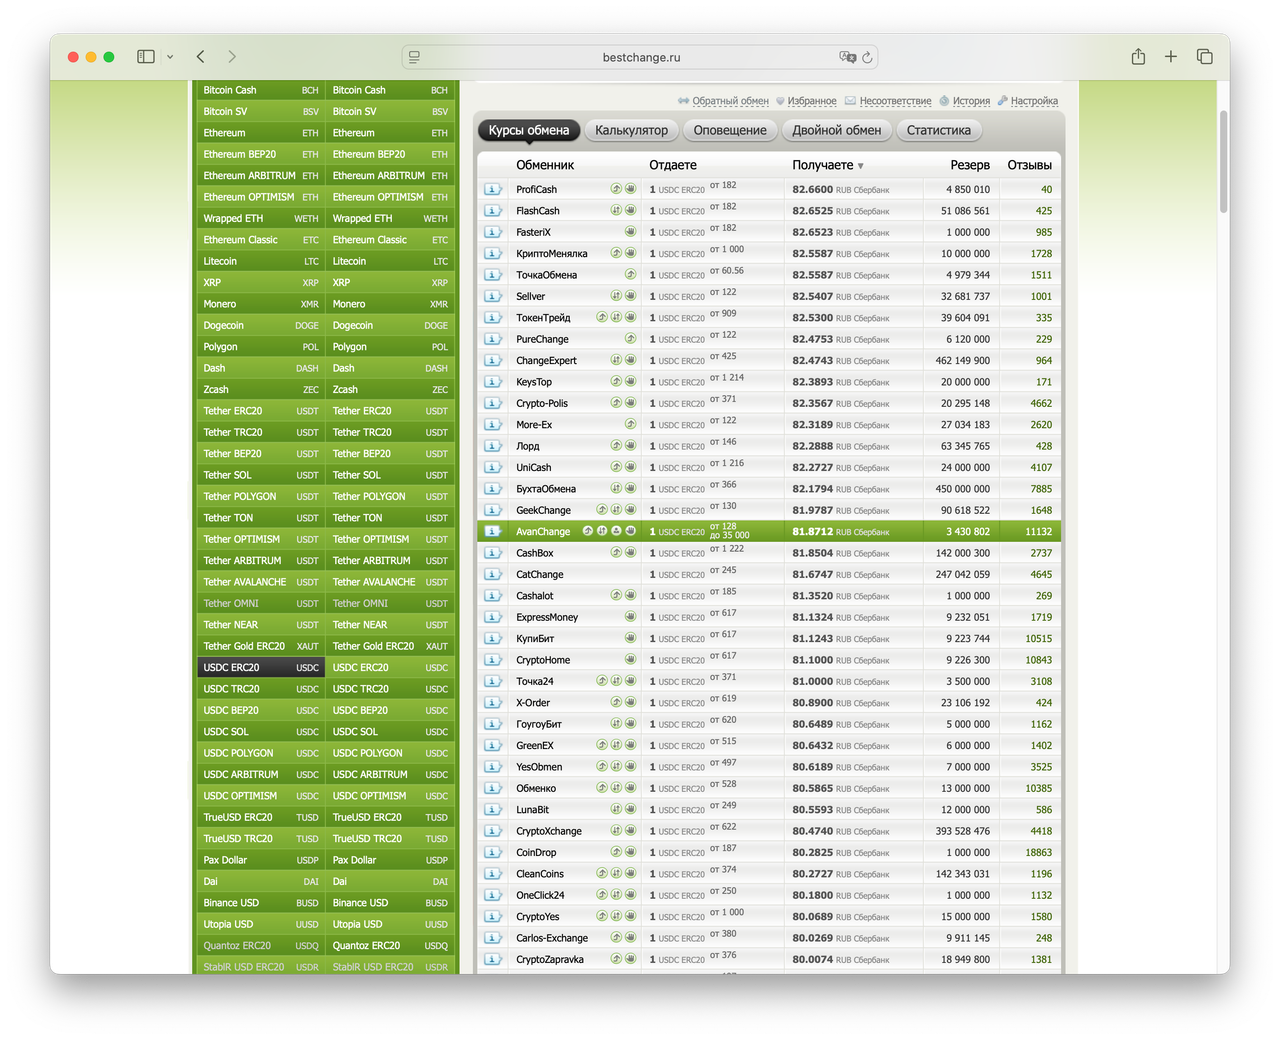1280x1040 pixels.
Task: Open a new tab with plus button
Action: pyautogui.click(x=1171, y=57)
